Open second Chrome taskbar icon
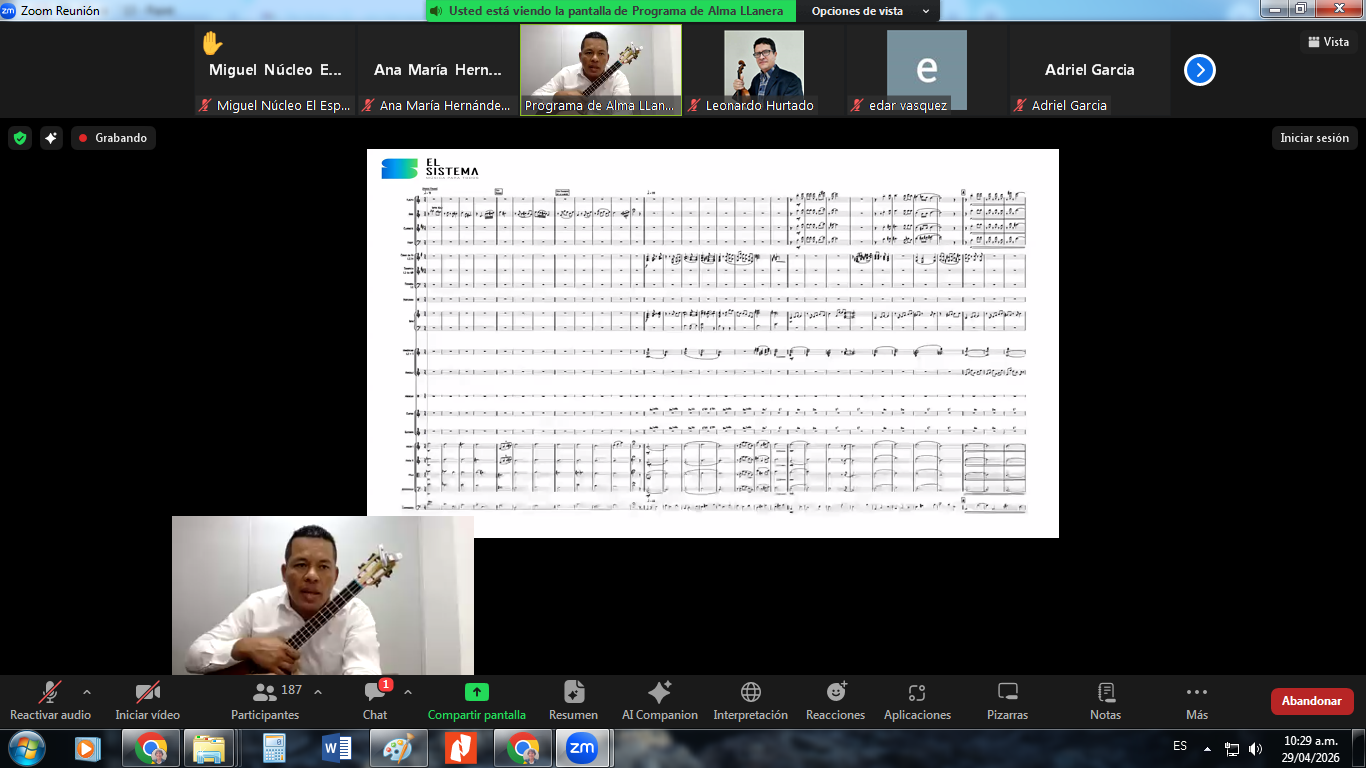Screen dimensions: 1366x768 click(523, 748)
